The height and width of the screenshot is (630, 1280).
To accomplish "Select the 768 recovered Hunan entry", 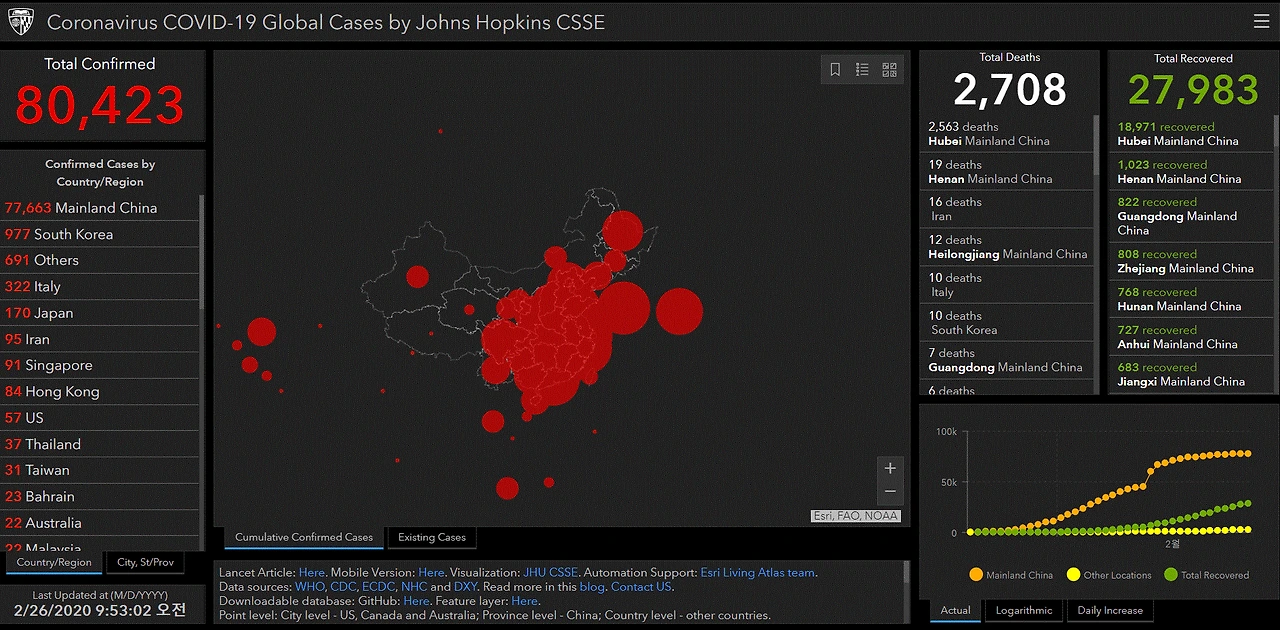I will (x=1190, y=299).
